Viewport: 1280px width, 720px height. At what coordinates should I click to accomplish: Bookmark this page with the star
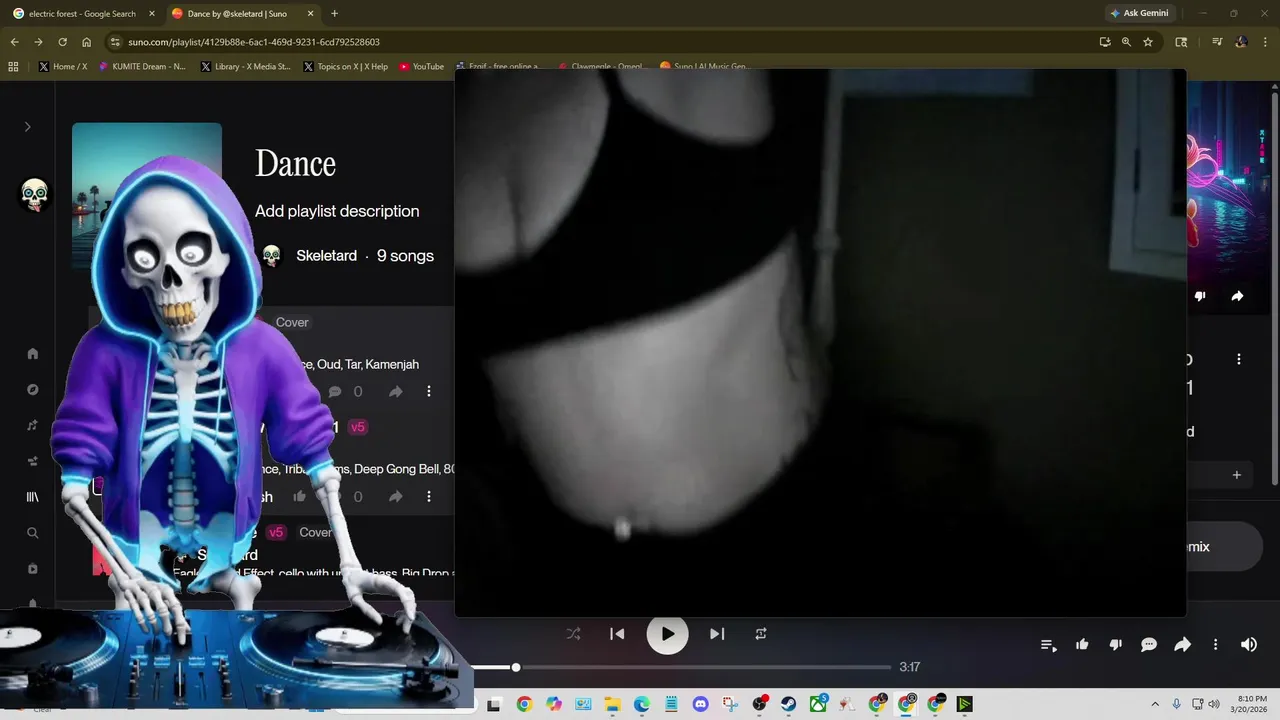[1148, 42]
